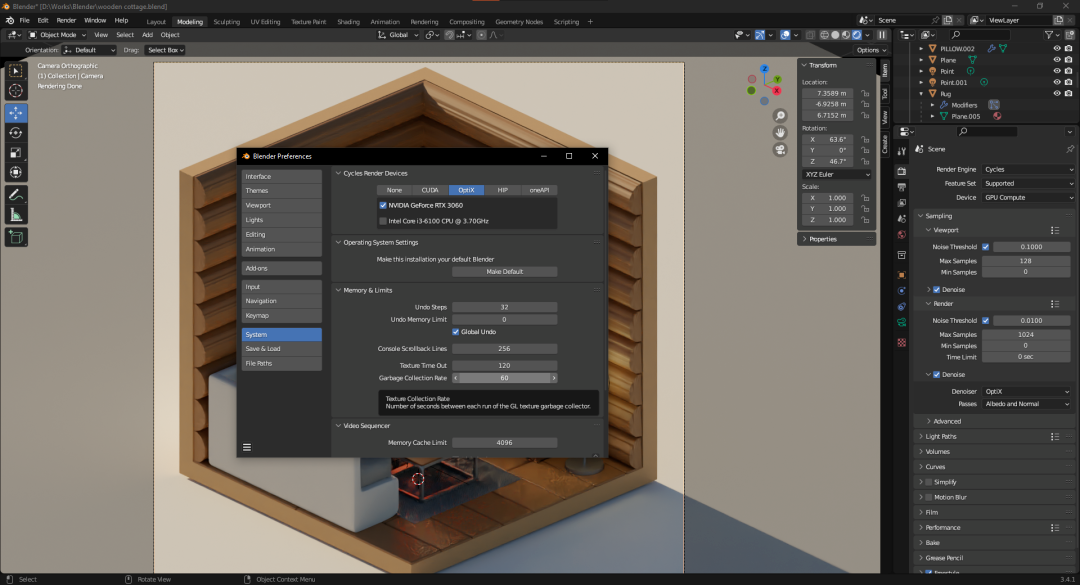Viewport: 1080px width, 585px height.
Task: Switch to the Shading workspace tab
Action: (x=349, y=21)
